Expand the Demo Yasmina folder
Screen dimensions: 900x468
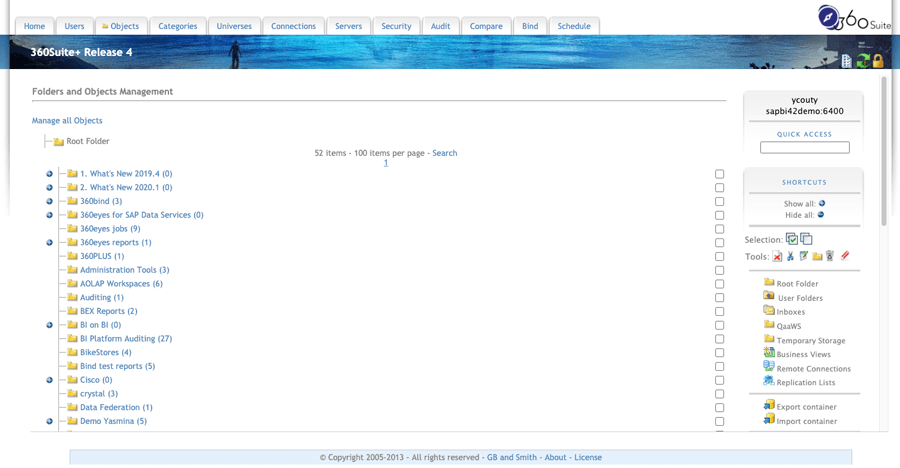pyautogui.click(x=49, y=421)
